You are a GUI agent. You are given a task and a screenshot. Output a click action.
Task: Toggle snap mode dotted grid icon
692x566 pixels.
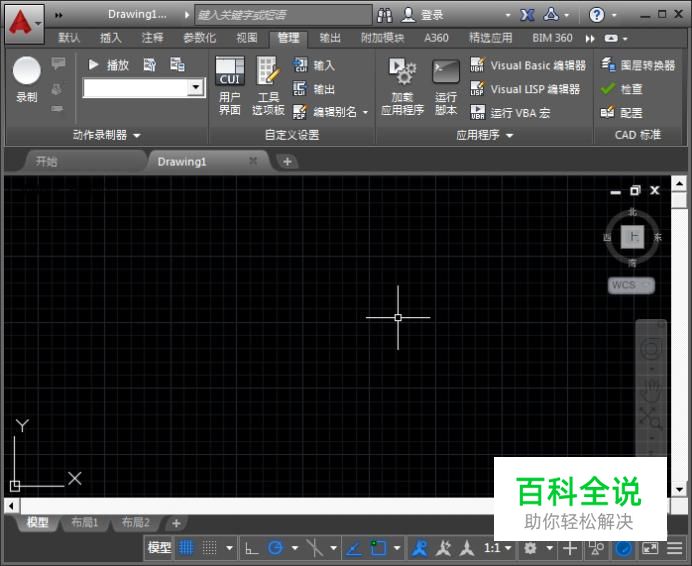click(x=210, y=548)
